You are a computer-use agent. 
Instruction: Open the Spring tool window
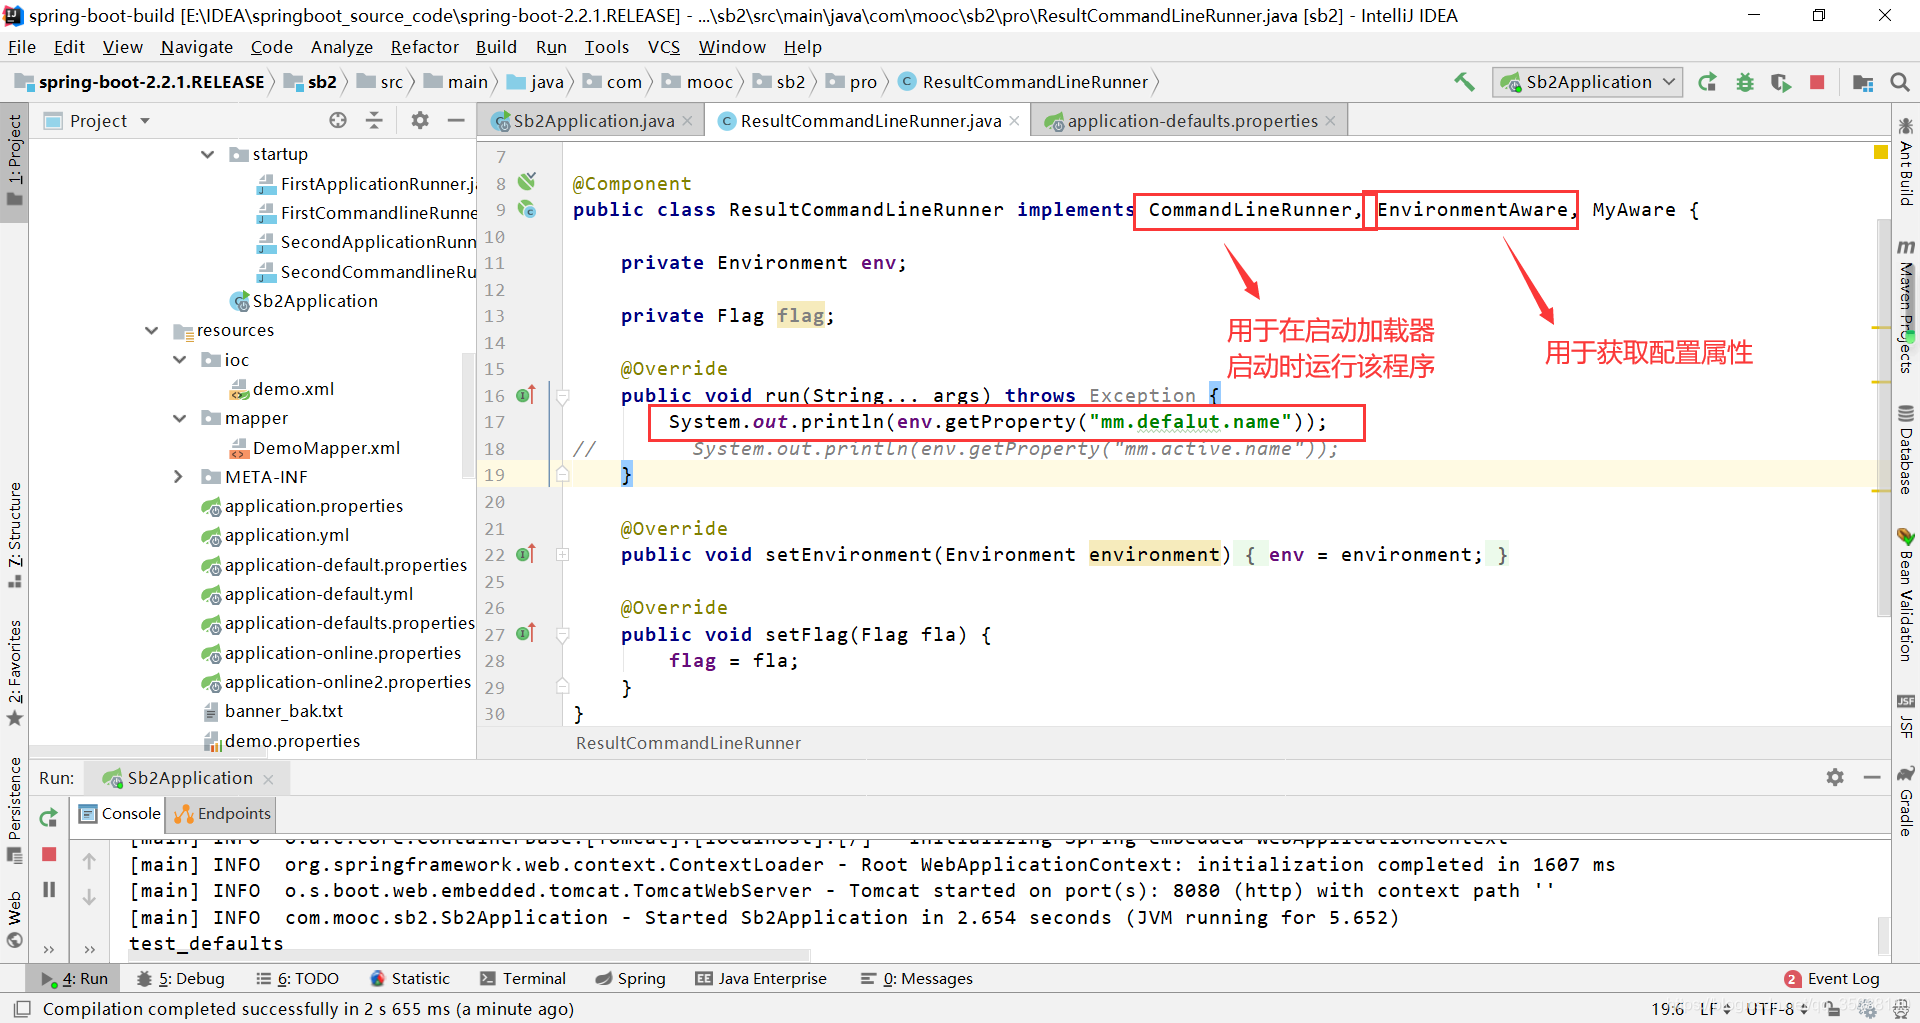pyautogui.click(x=631, y=978)
